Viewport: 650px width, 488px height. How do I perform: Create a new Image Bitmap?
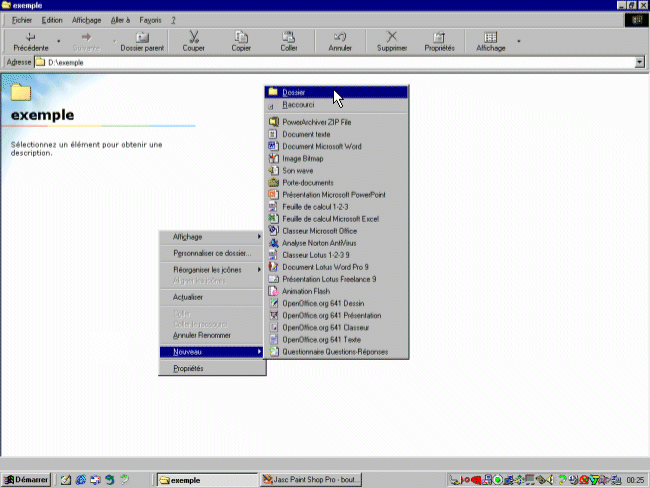[336, 158]
